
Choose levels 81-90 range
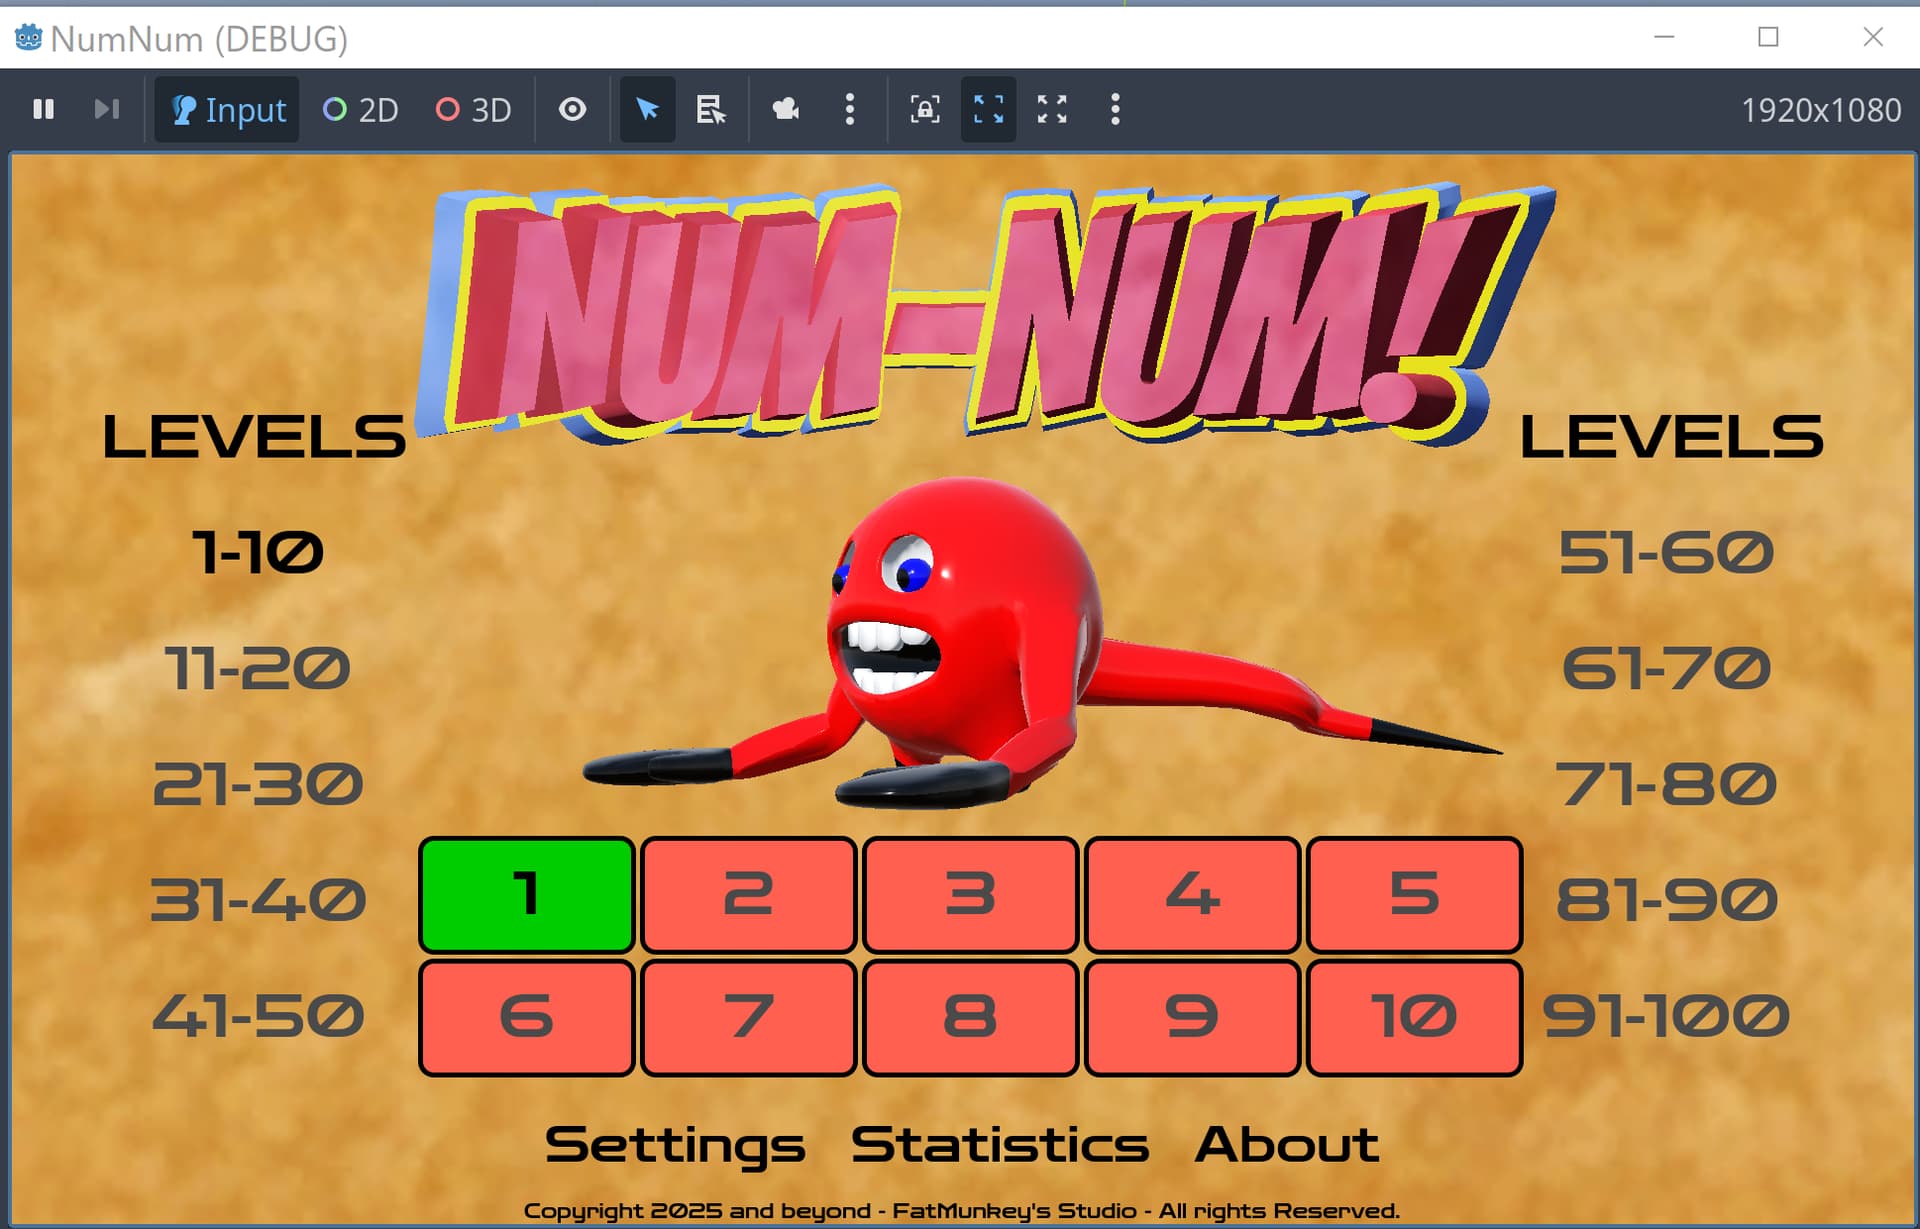1667,900
